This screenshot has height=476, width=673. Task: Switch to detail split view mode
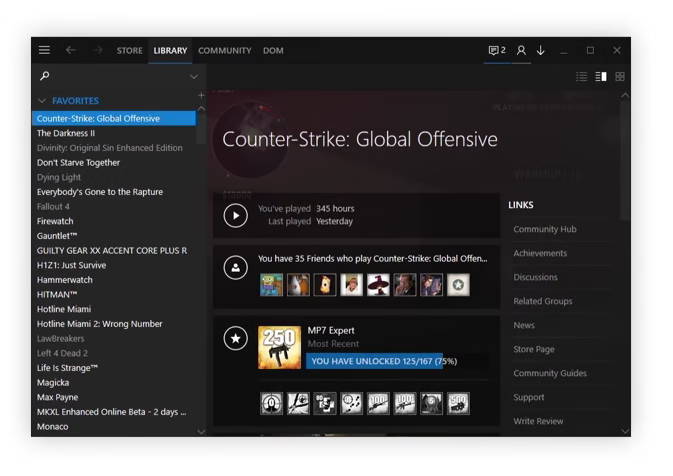[x=601, y=76]
